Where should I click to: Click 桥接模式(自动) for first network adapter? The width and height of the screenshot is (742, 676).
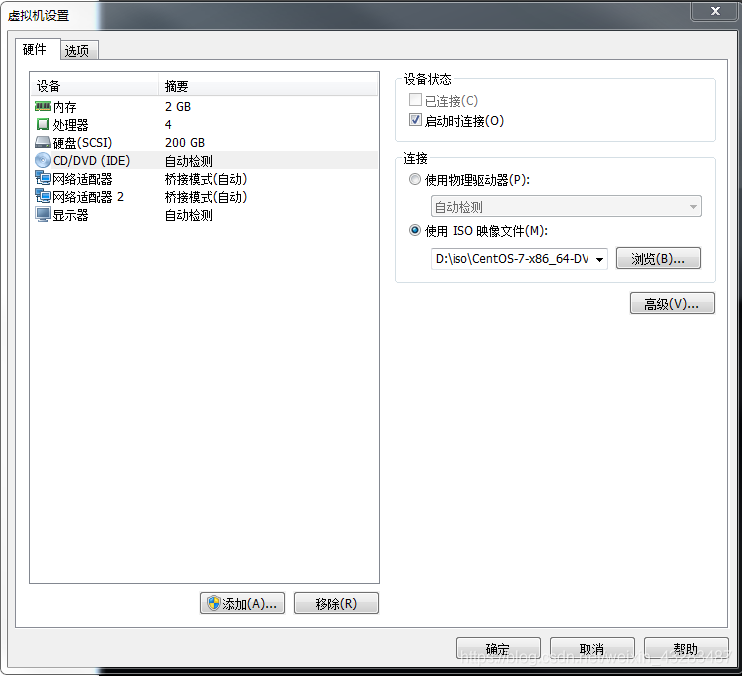click(x=206, y=179)
